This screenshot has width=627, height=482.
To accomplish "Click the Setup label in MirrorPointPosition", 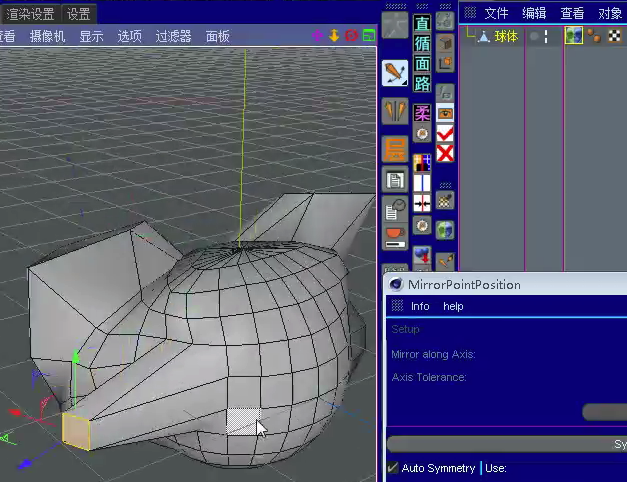I will click(405, 329).
